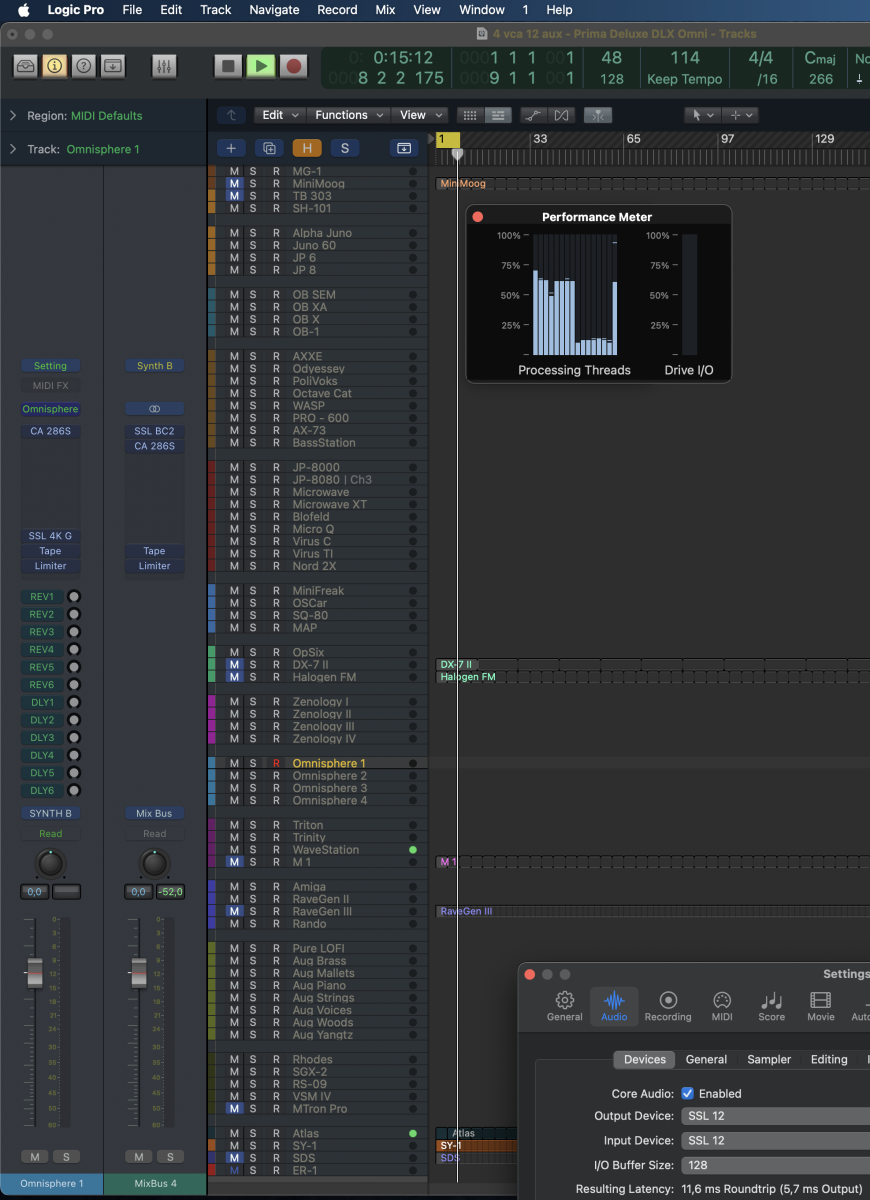Screen dimensions: 870x1200
Task: Expand the Region MIDI Defaults disclosure
Action: click(13, 116)
